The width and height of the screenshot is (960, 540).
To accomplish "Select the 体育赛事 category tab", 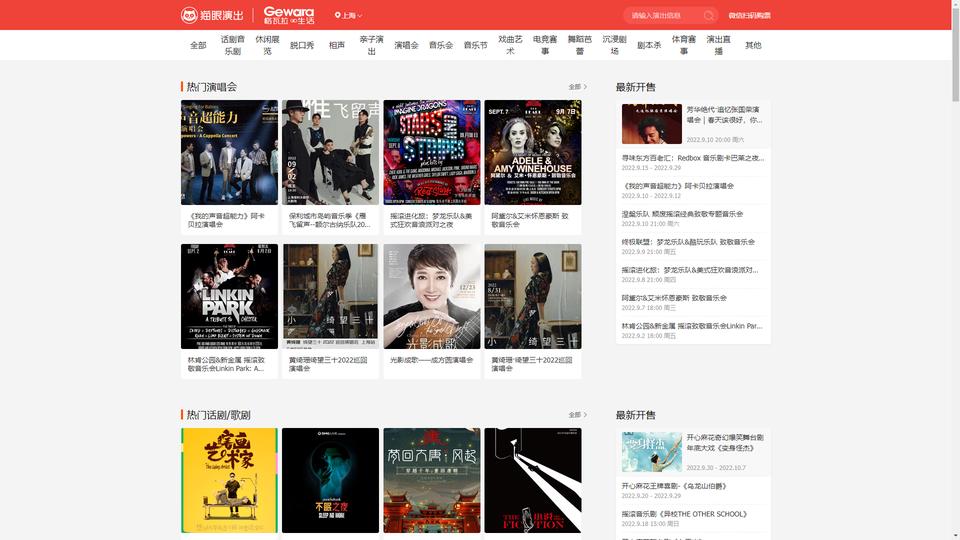I will pos(684,45).
